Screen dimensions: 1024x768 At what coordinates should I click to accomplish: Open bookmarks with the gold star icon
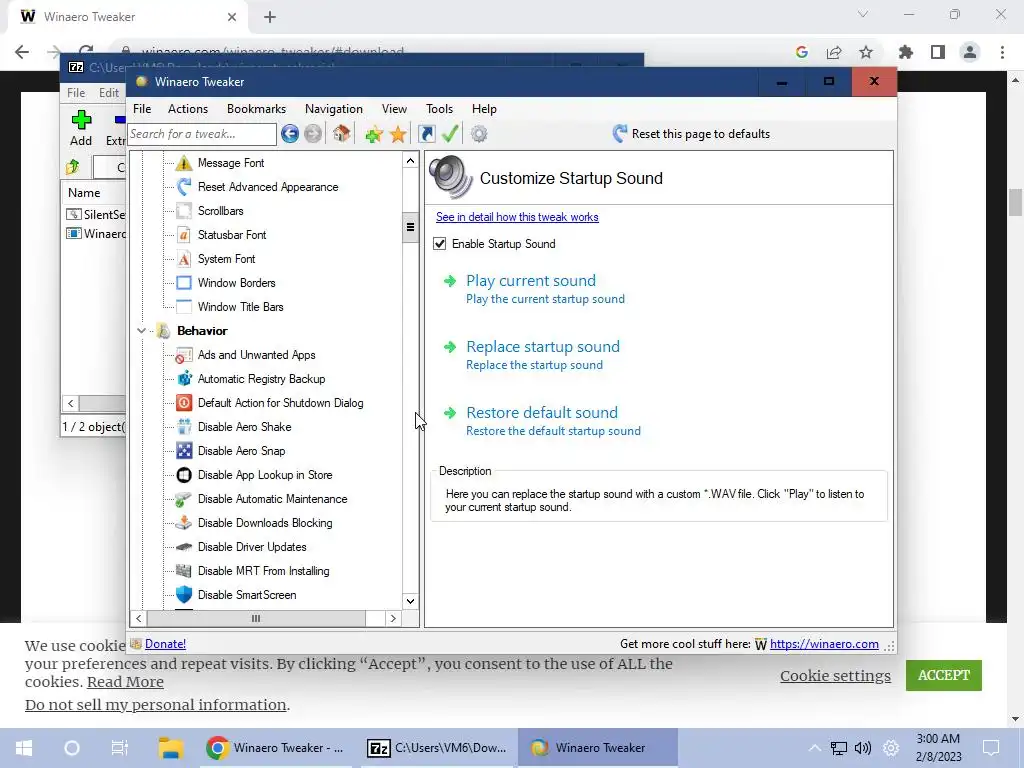398,135
